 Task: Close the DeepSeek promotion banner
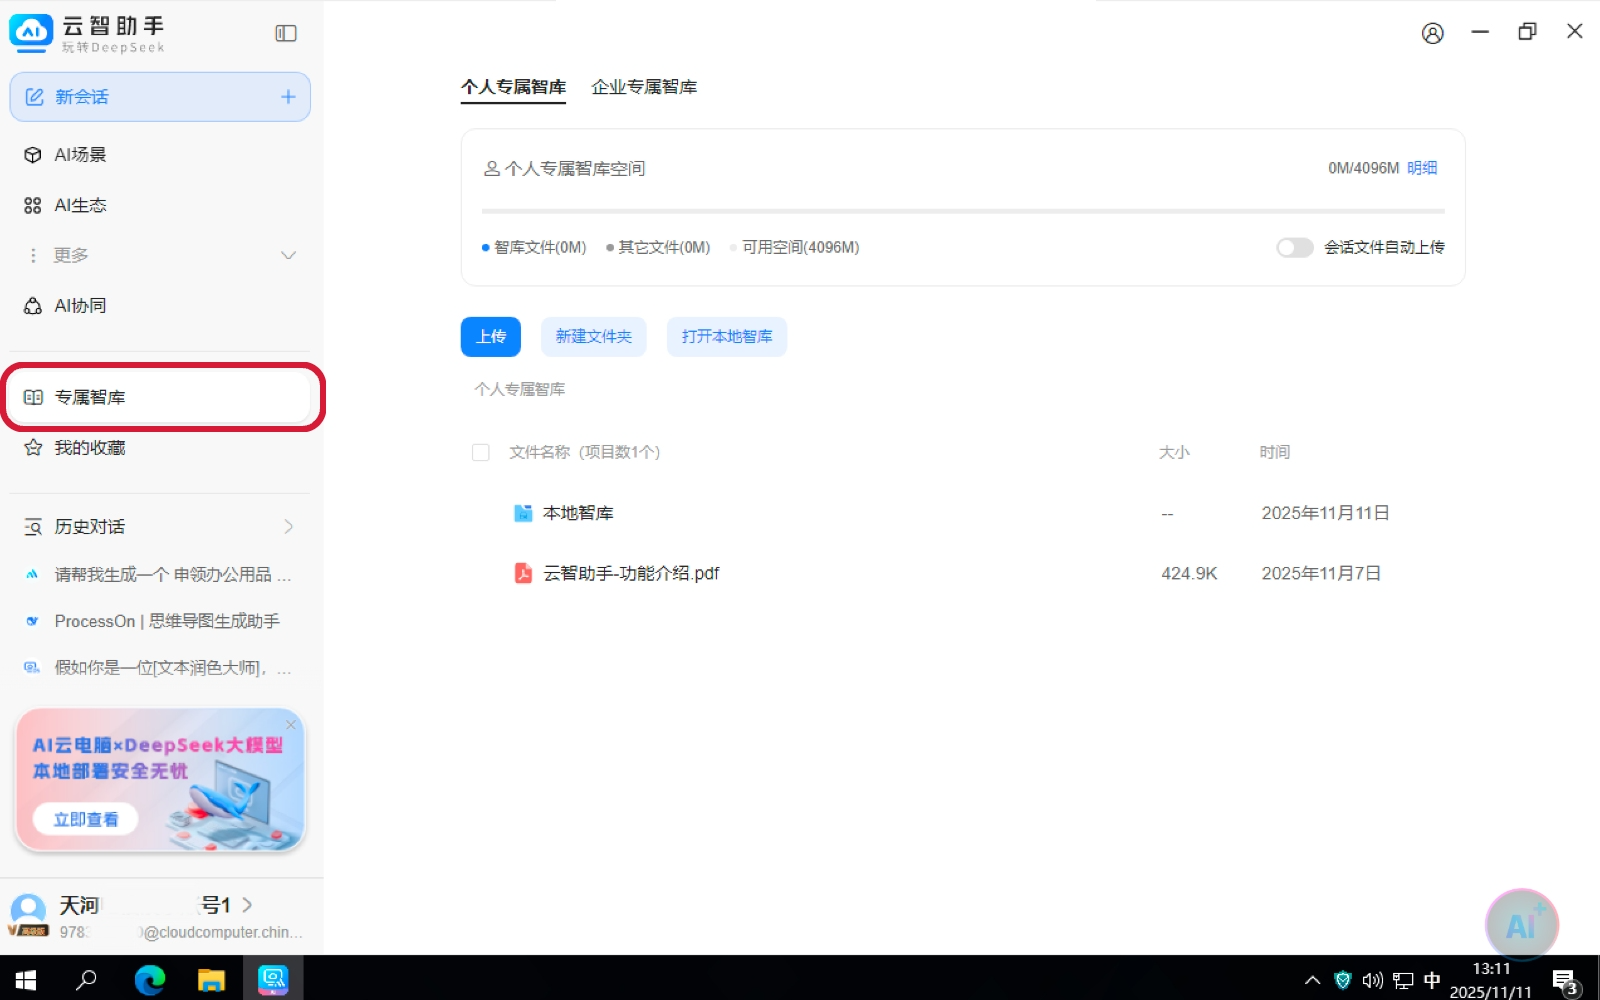(x=291, y=724)
